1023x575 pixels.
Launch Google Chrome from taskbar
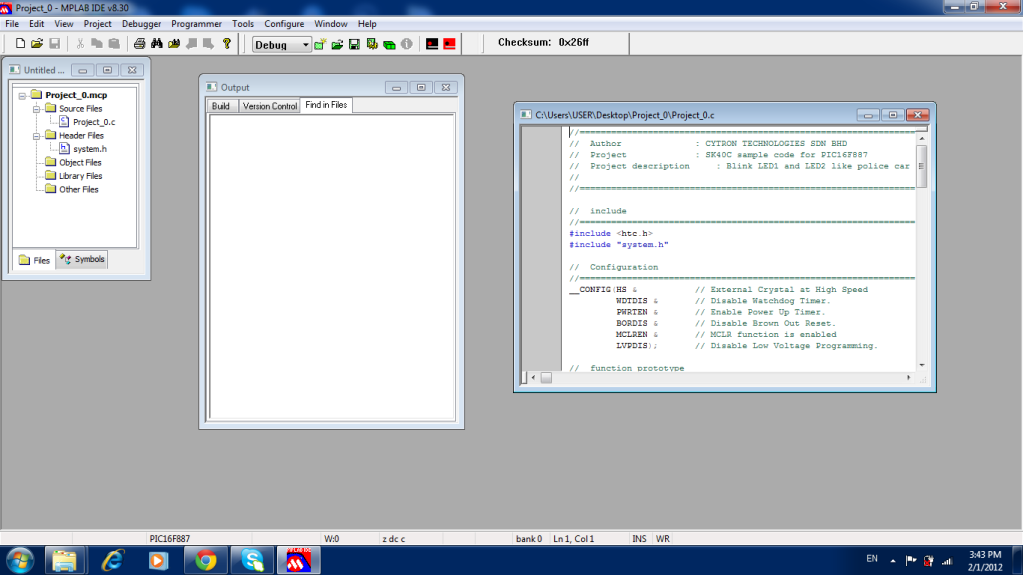206,561
